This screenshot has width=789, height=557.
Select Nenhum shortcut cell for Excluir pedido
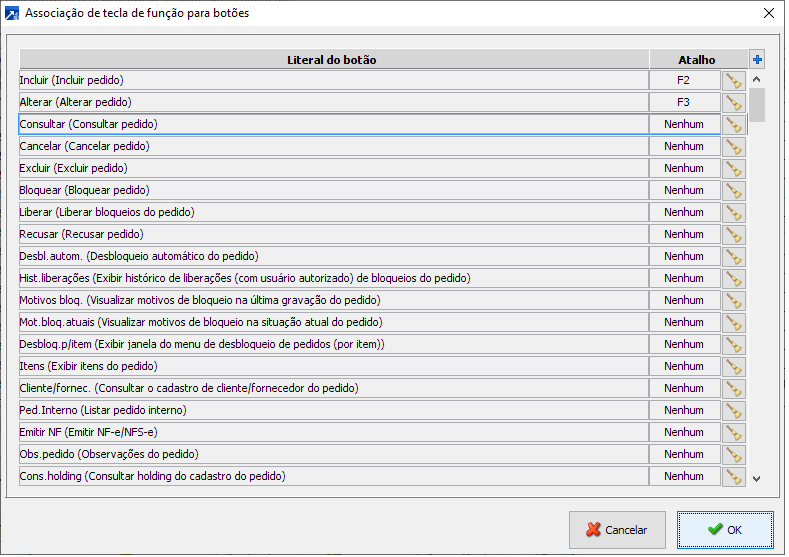684,169
